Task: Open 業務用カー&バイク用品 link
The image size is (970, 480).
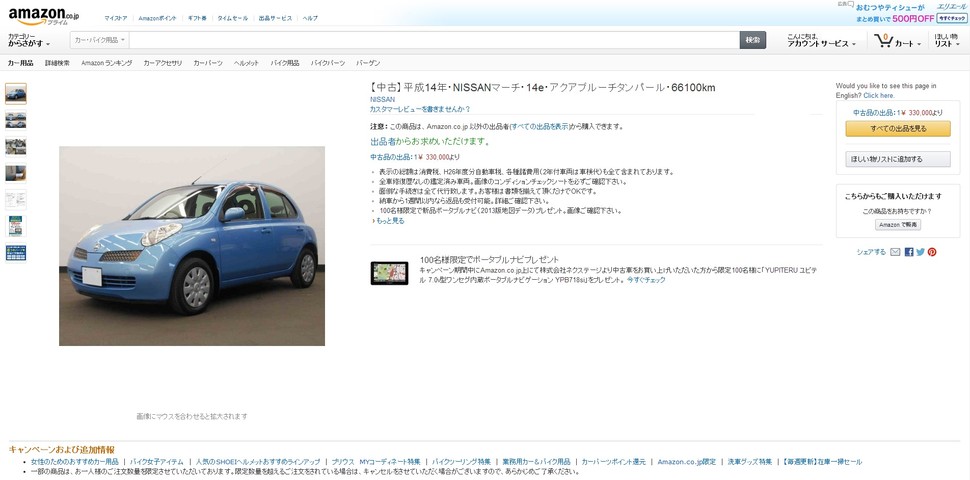Action: (x=536, y=462)
